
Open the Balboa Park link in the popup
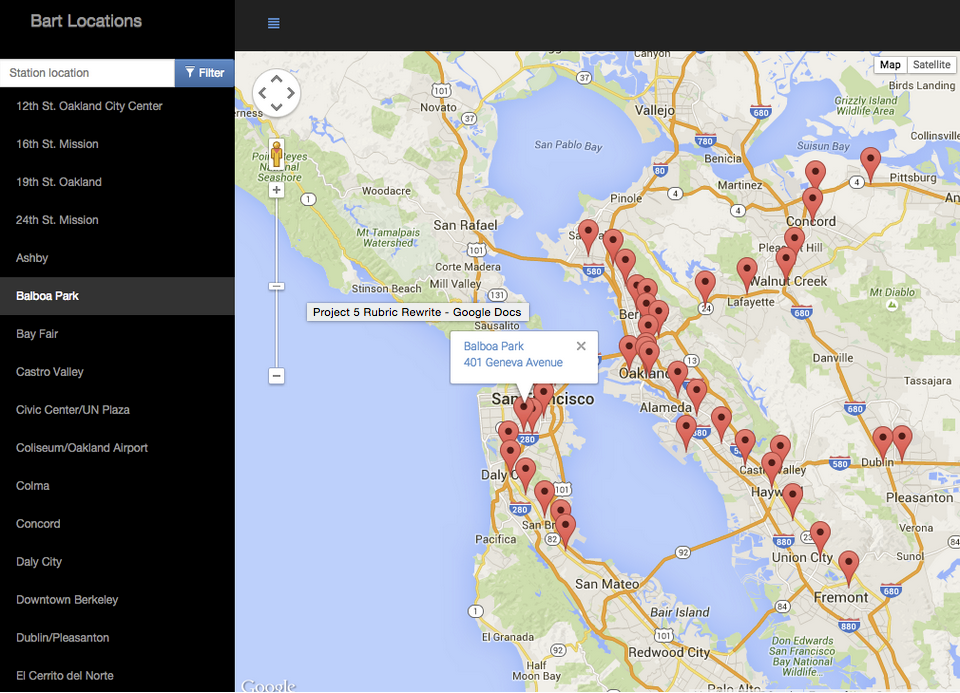493,346
